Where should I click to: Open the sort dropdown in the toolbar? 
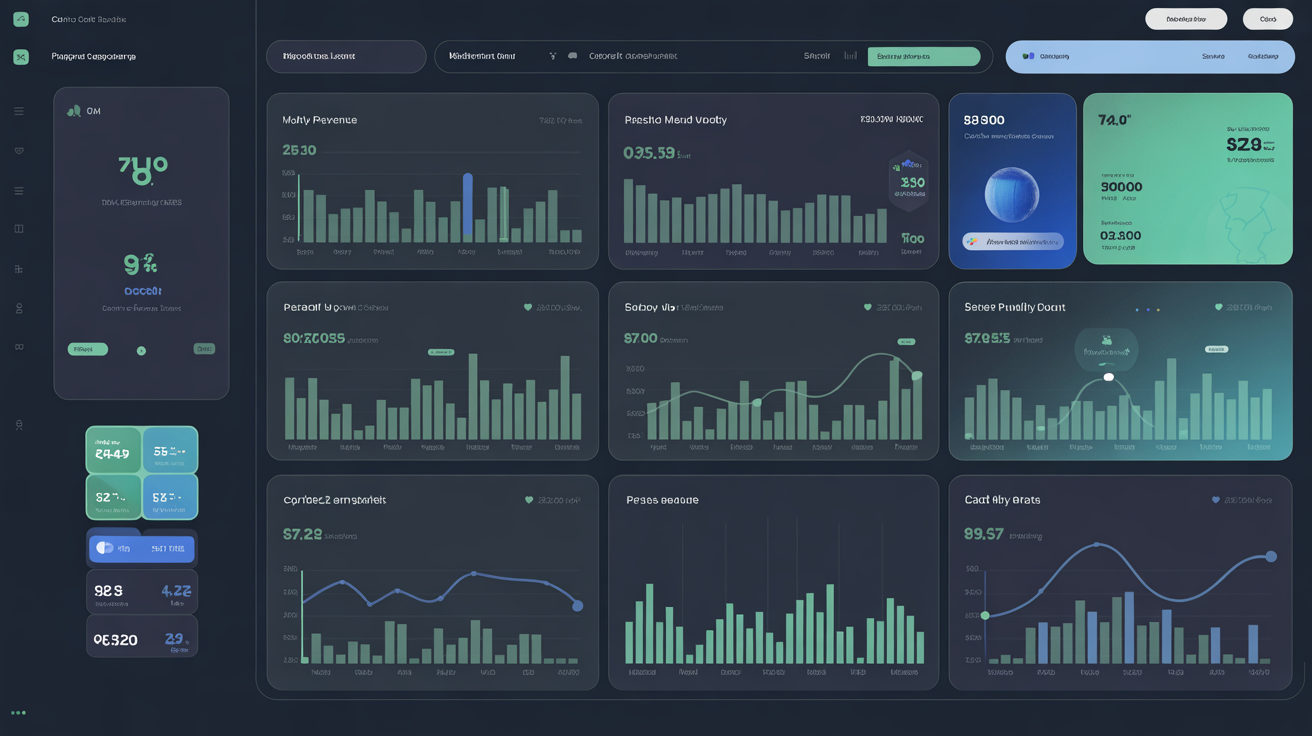818,57
